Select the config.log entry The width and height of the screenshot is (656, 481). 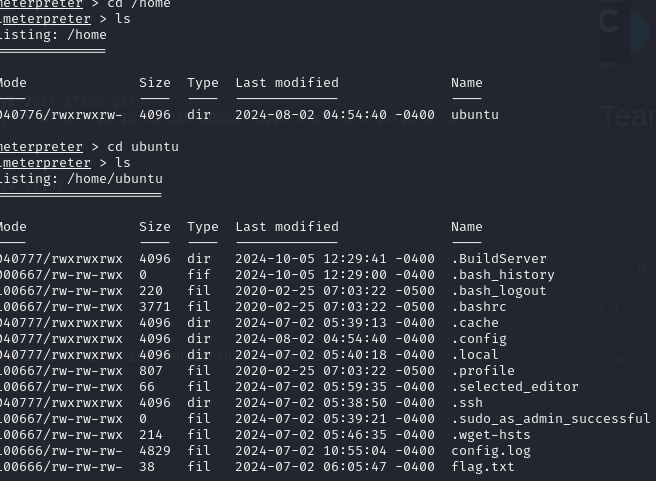pos(491,451)
